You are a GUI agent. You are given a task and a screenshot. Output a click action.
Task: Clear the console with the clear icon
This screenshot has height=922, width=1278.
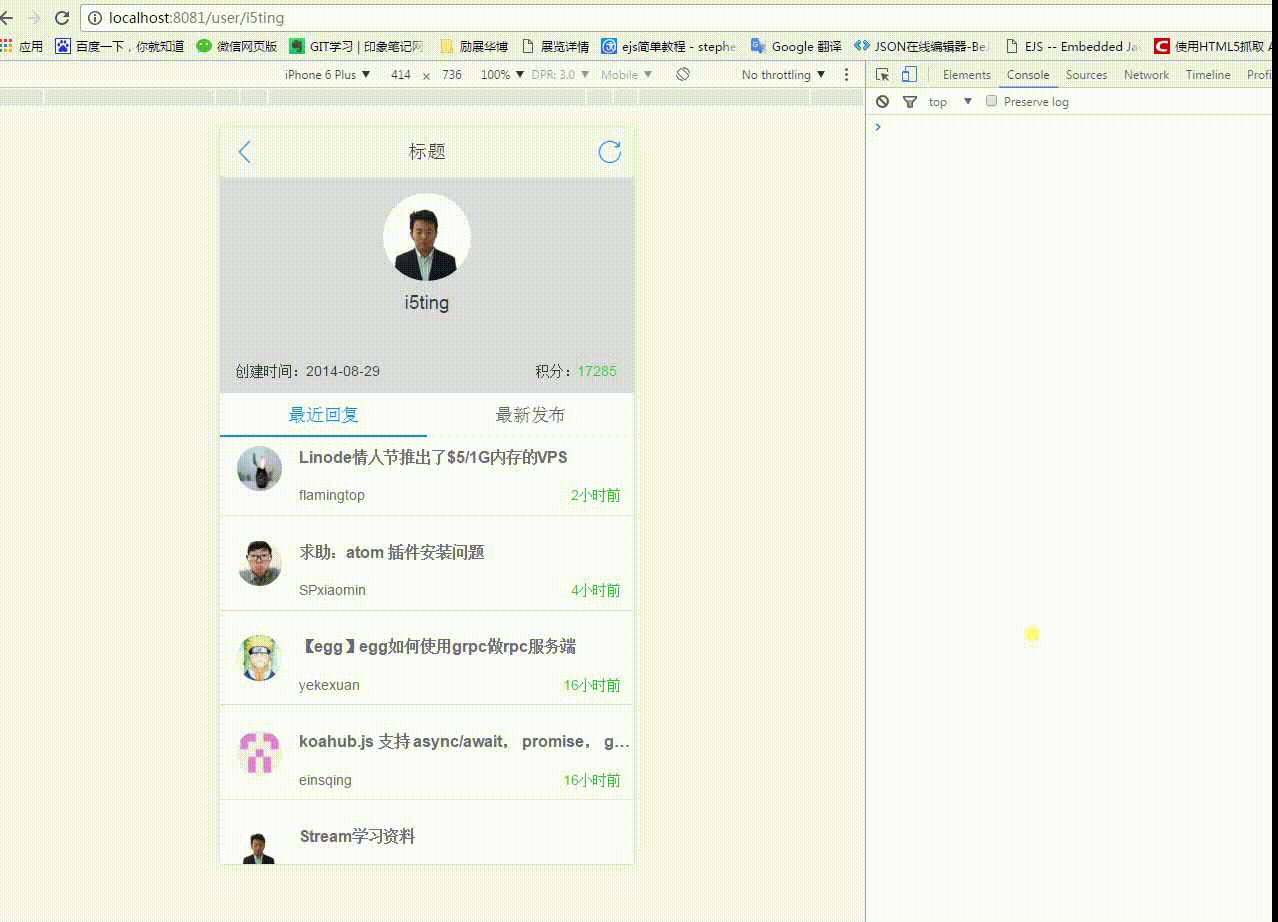tap(882, 102)
